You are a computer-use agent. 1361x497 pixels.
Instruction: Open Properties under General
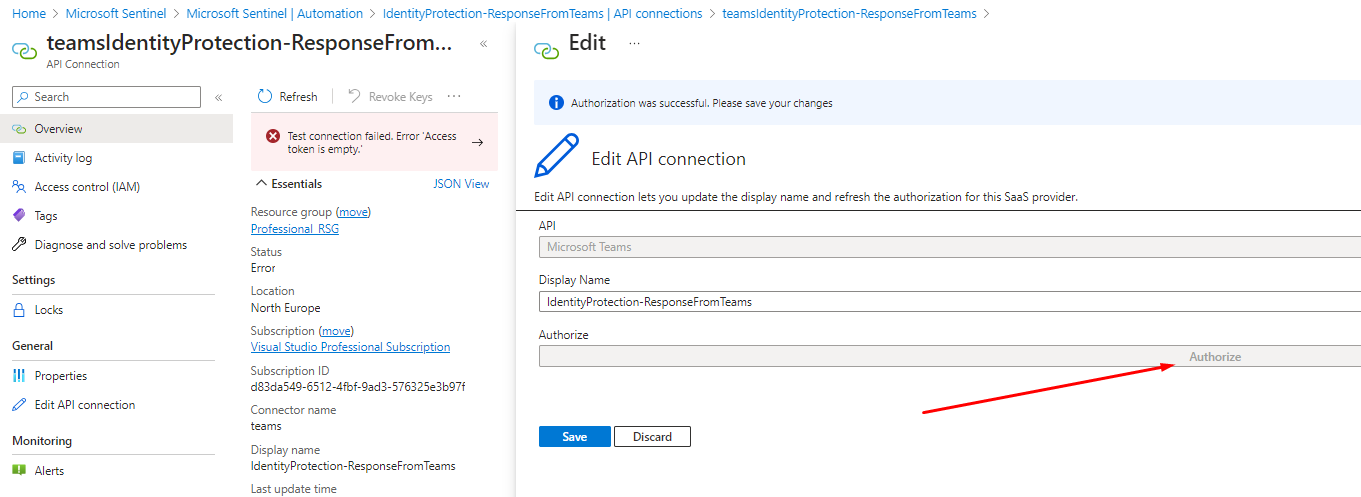tap(60, 376)
